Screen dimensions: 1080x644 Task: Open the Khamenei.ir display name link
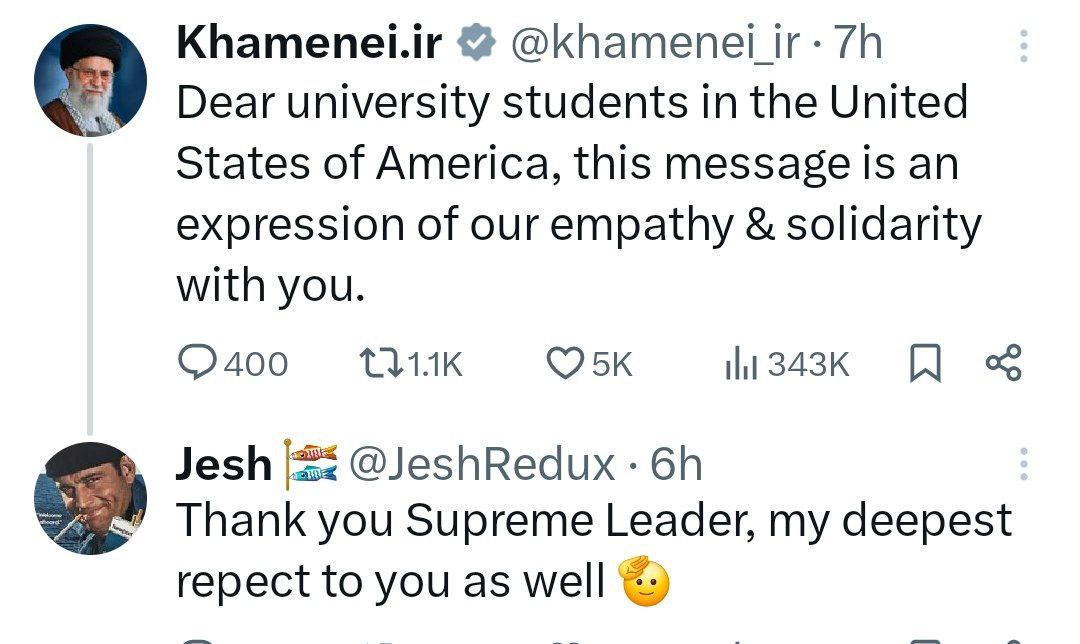coord(309,44)
